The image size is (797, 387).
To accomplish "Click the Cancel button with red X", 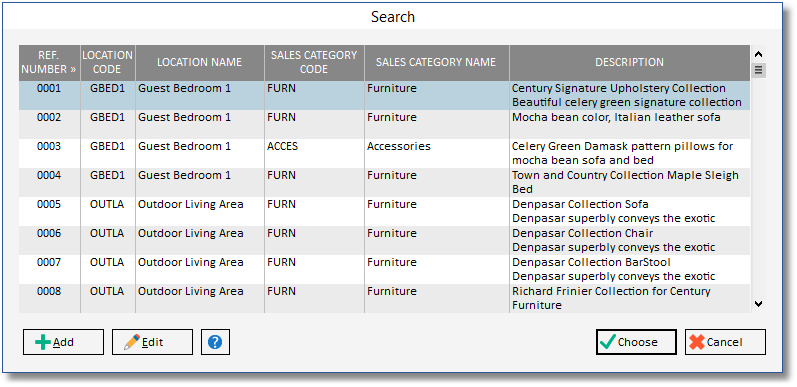I will (725, 342).
